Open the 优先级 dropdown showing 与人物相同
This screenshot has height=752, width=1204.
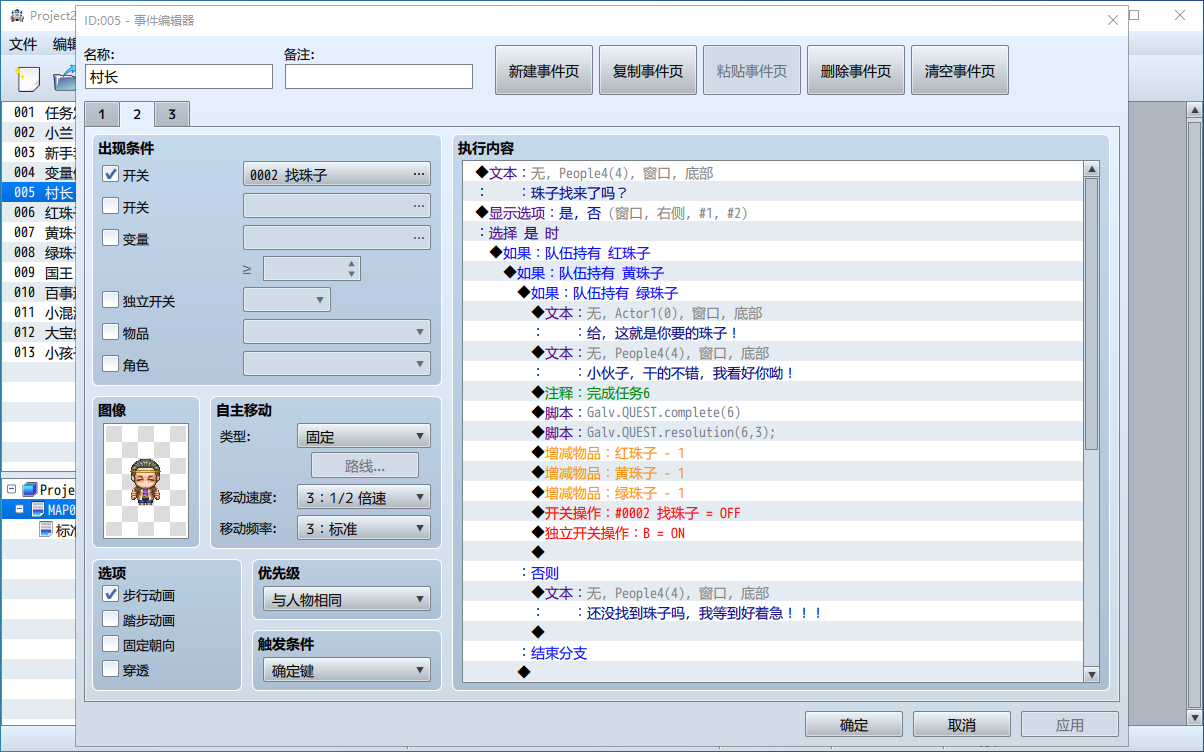[347, 599]
